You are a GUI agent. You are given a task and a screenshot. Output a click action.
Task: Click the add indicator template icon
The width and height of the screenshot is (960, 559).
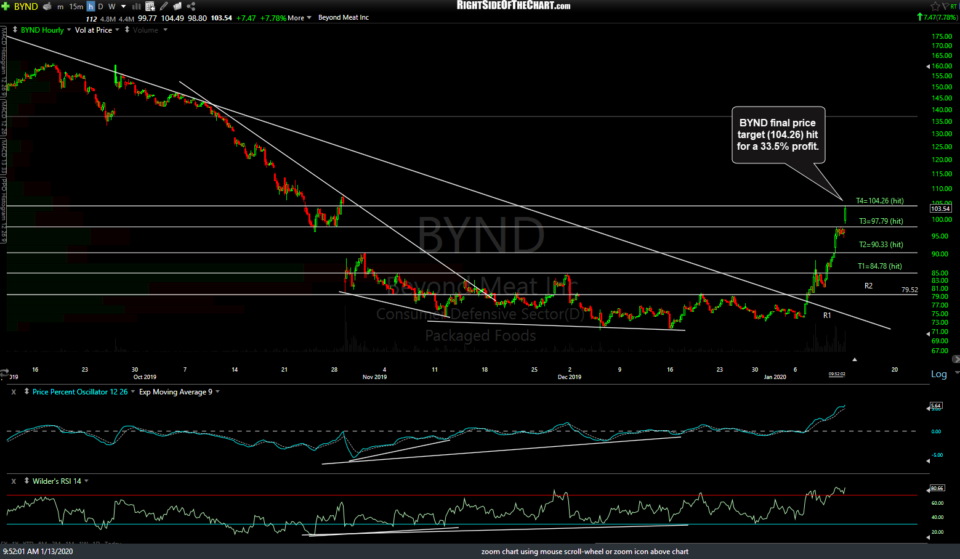[150, 7]
